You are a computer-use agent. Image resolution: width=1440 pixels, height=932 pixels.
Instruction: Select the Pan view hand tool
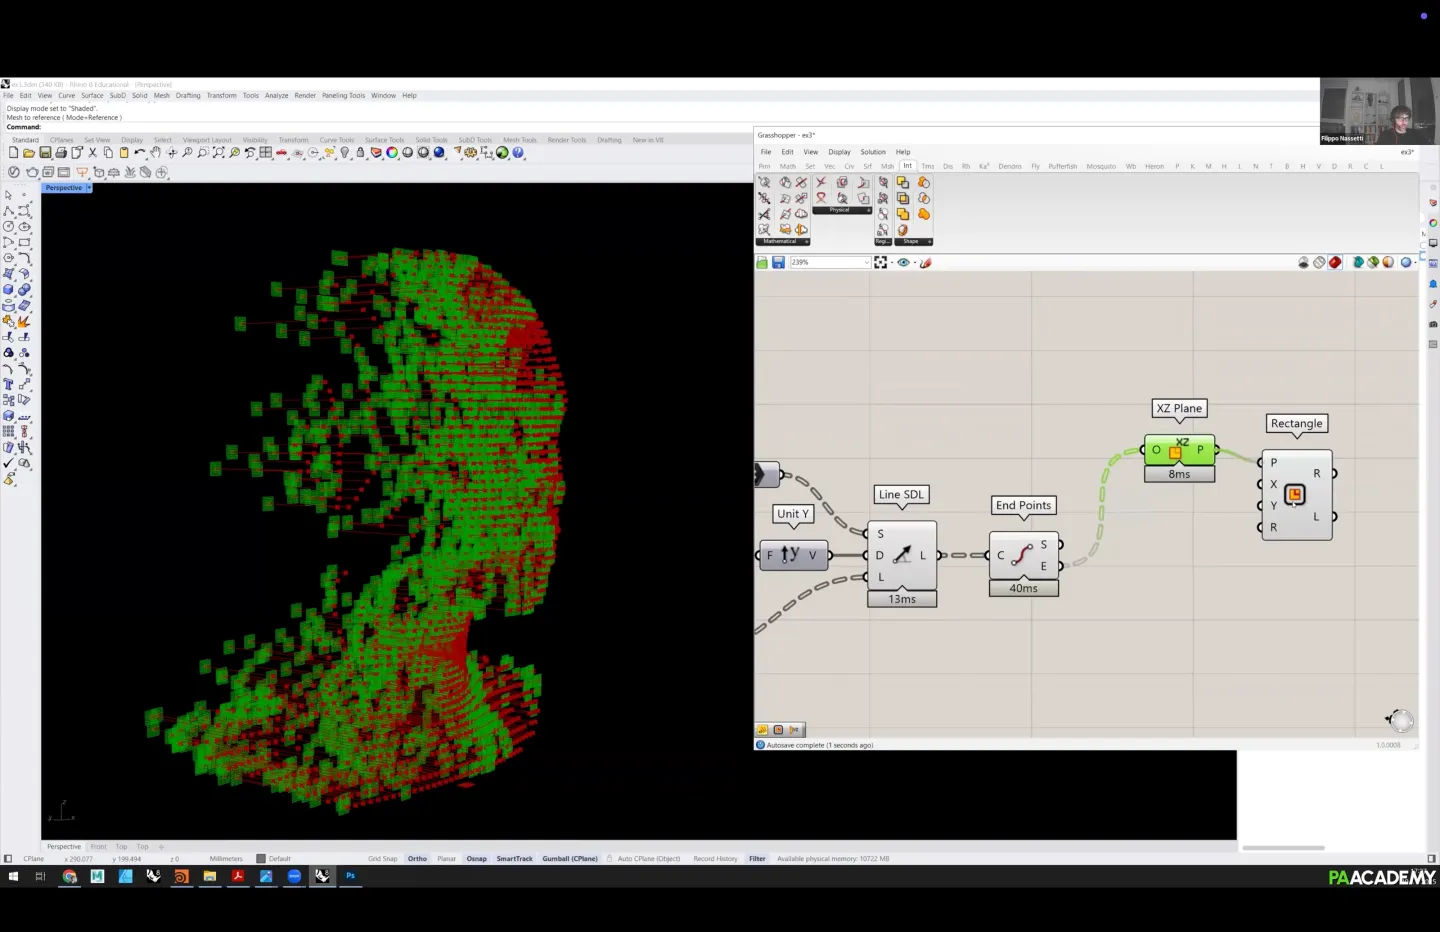(156, 153)
